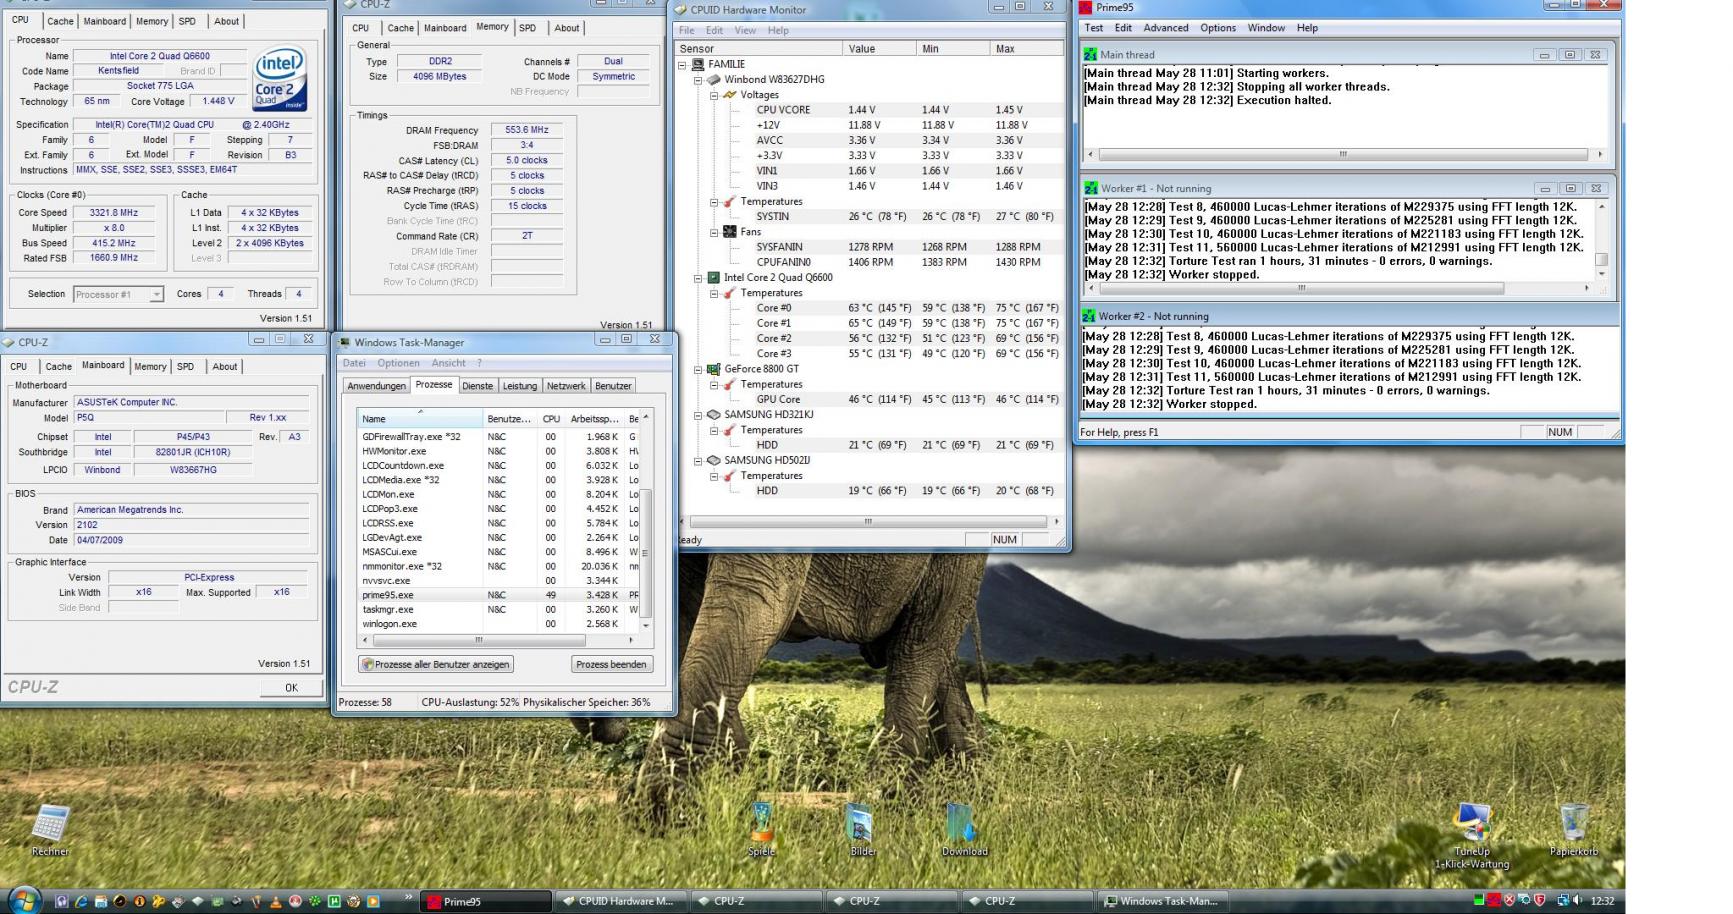
Task: Collapse the Intel Core 2 Quad Q6600 node
Action: (699, 278)
